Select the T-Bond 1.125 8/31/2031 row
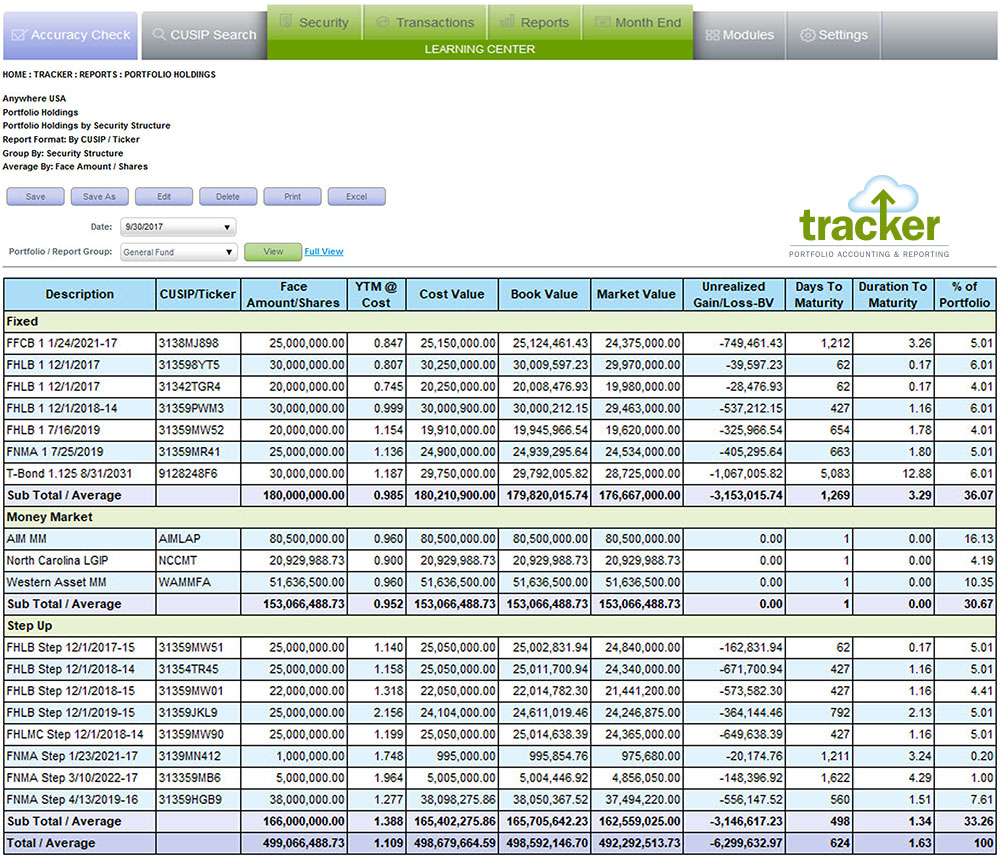 click(79, 473)
